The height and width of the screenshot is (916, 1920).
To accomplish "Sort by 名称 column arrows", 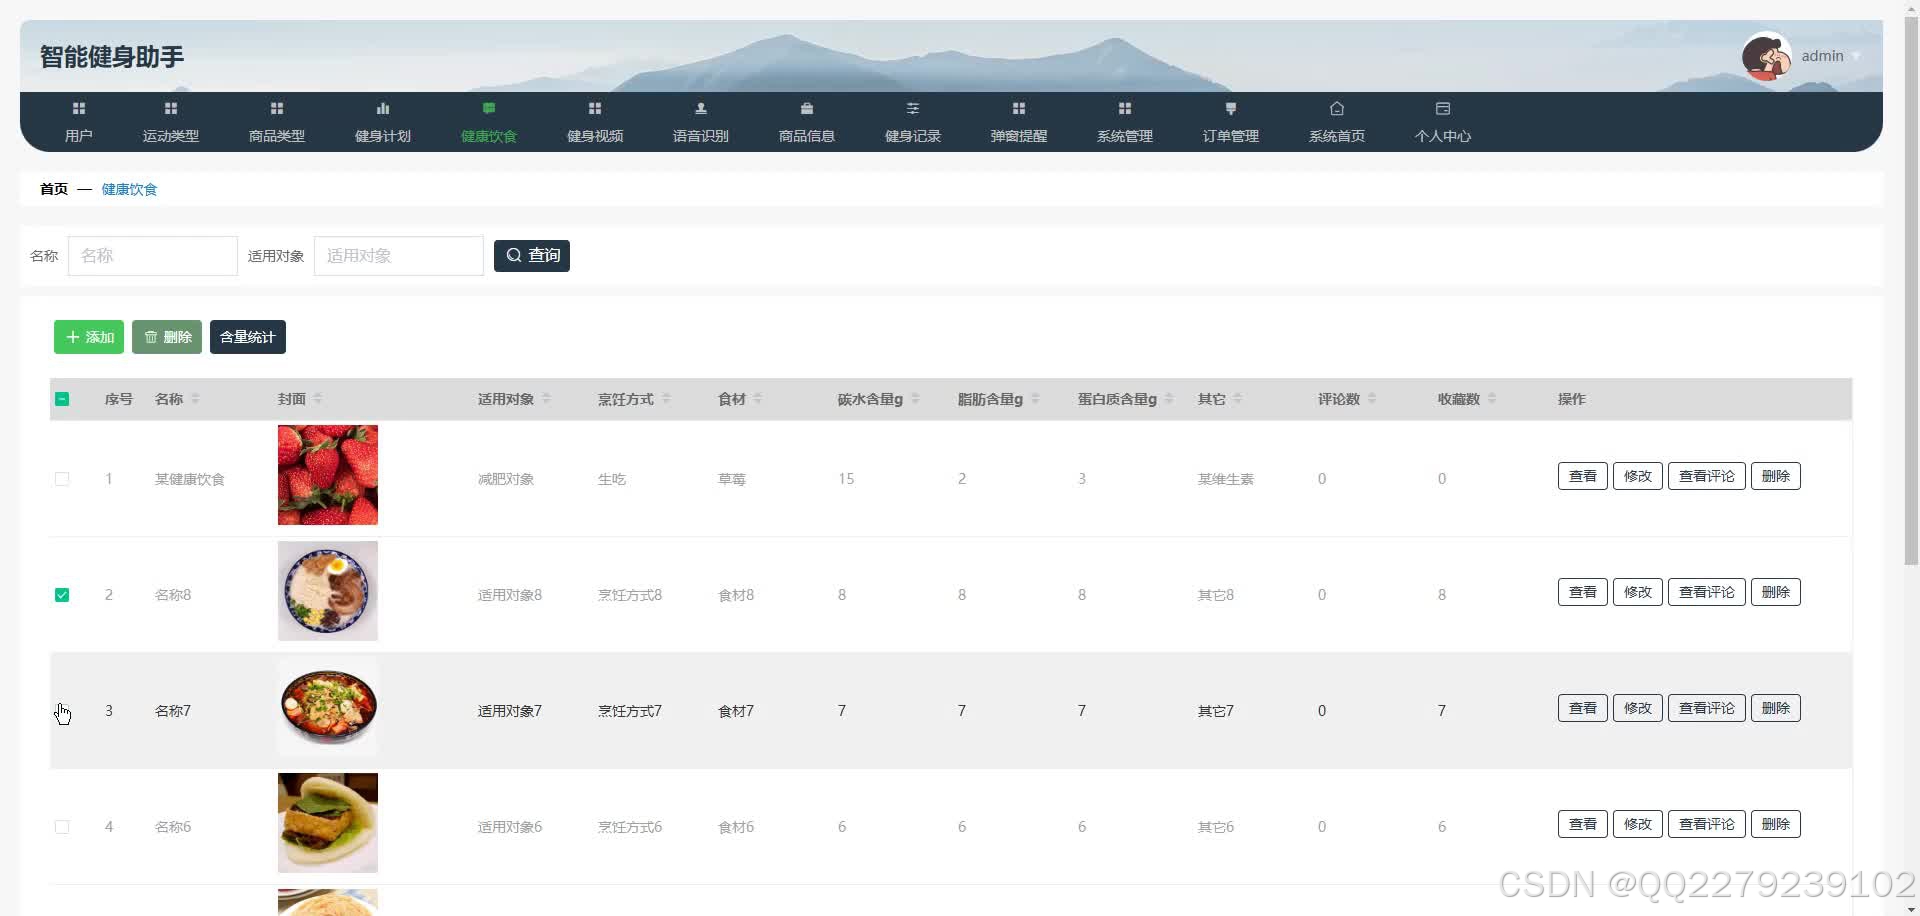I will coord(195,399).
